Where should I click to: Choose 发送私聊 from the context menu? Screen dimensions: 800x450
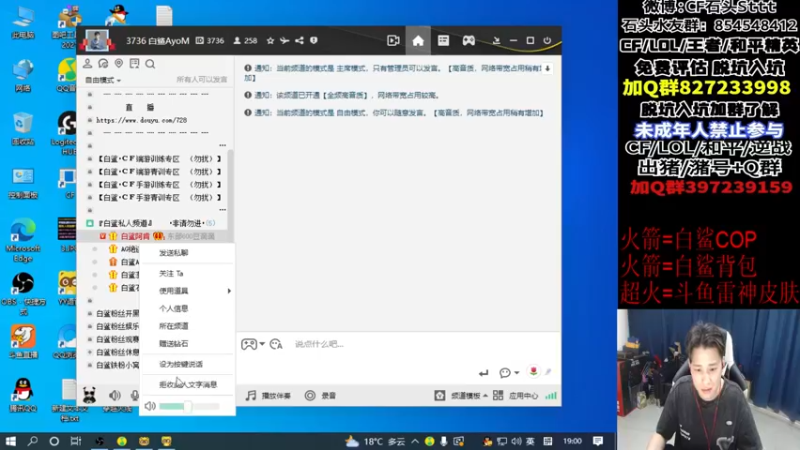(173, 253)
